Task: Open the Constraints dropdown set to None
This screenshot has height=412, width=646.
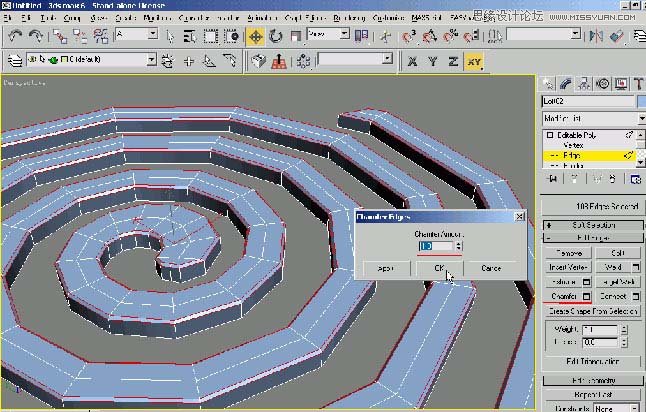Action: click(617, 408)
